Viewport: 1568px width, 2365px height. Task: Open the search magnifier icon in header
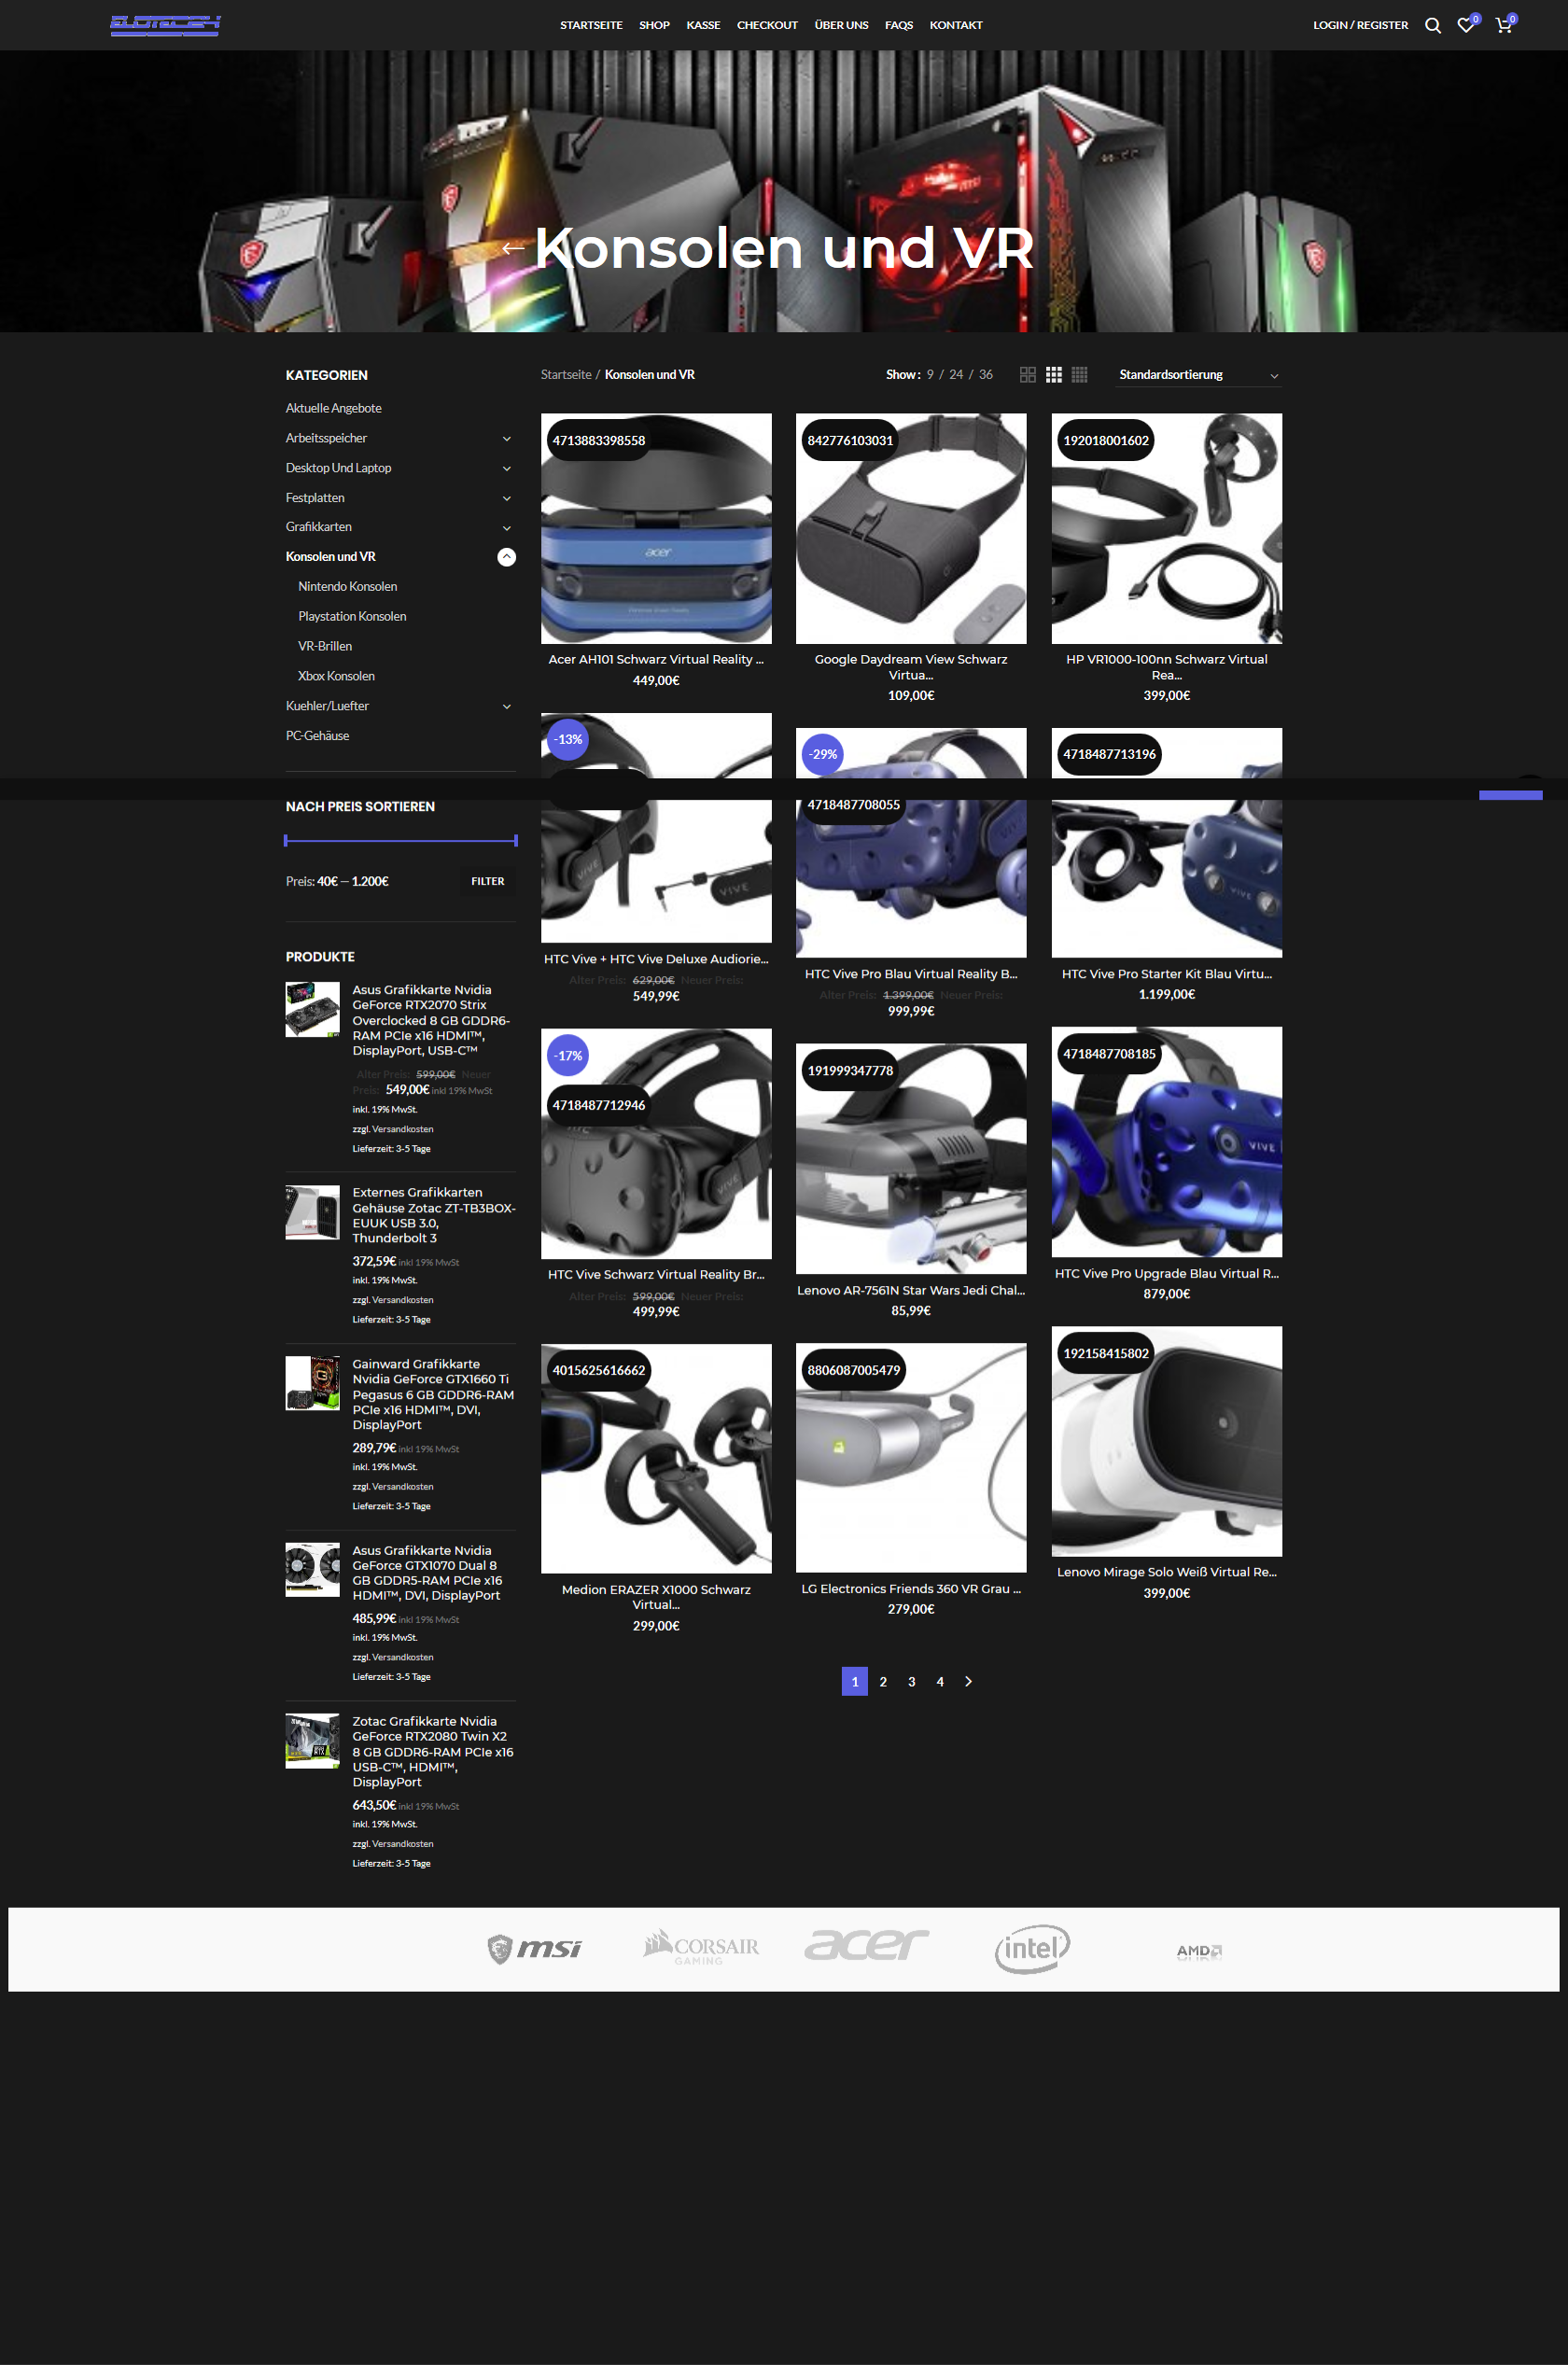1432,26
